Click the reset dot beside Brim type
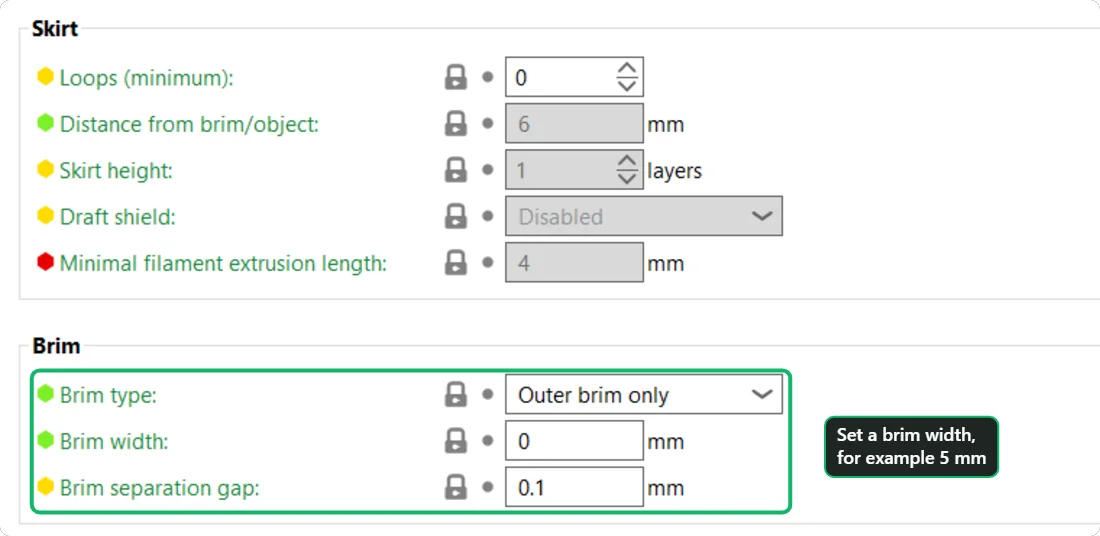The height and width of the screenshot is (536, 1100). tap(488, 395)
